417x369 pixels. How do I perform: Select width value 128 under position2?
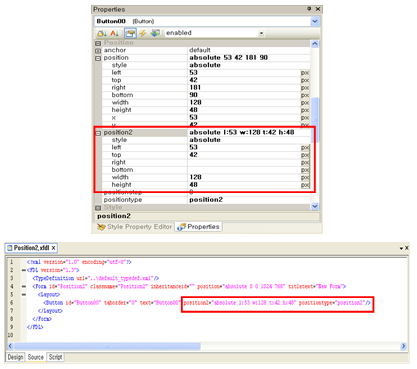pos(195,177)
